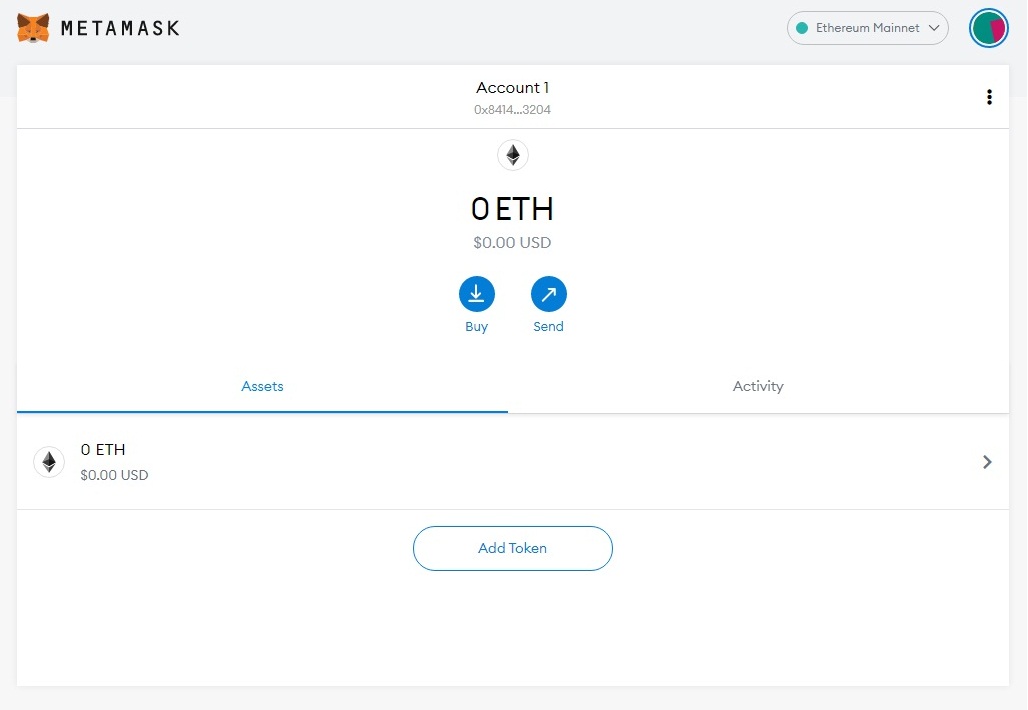Switch to the Activity tab
This screenshot has height=710, width=1028.
[x=758, y=386]
